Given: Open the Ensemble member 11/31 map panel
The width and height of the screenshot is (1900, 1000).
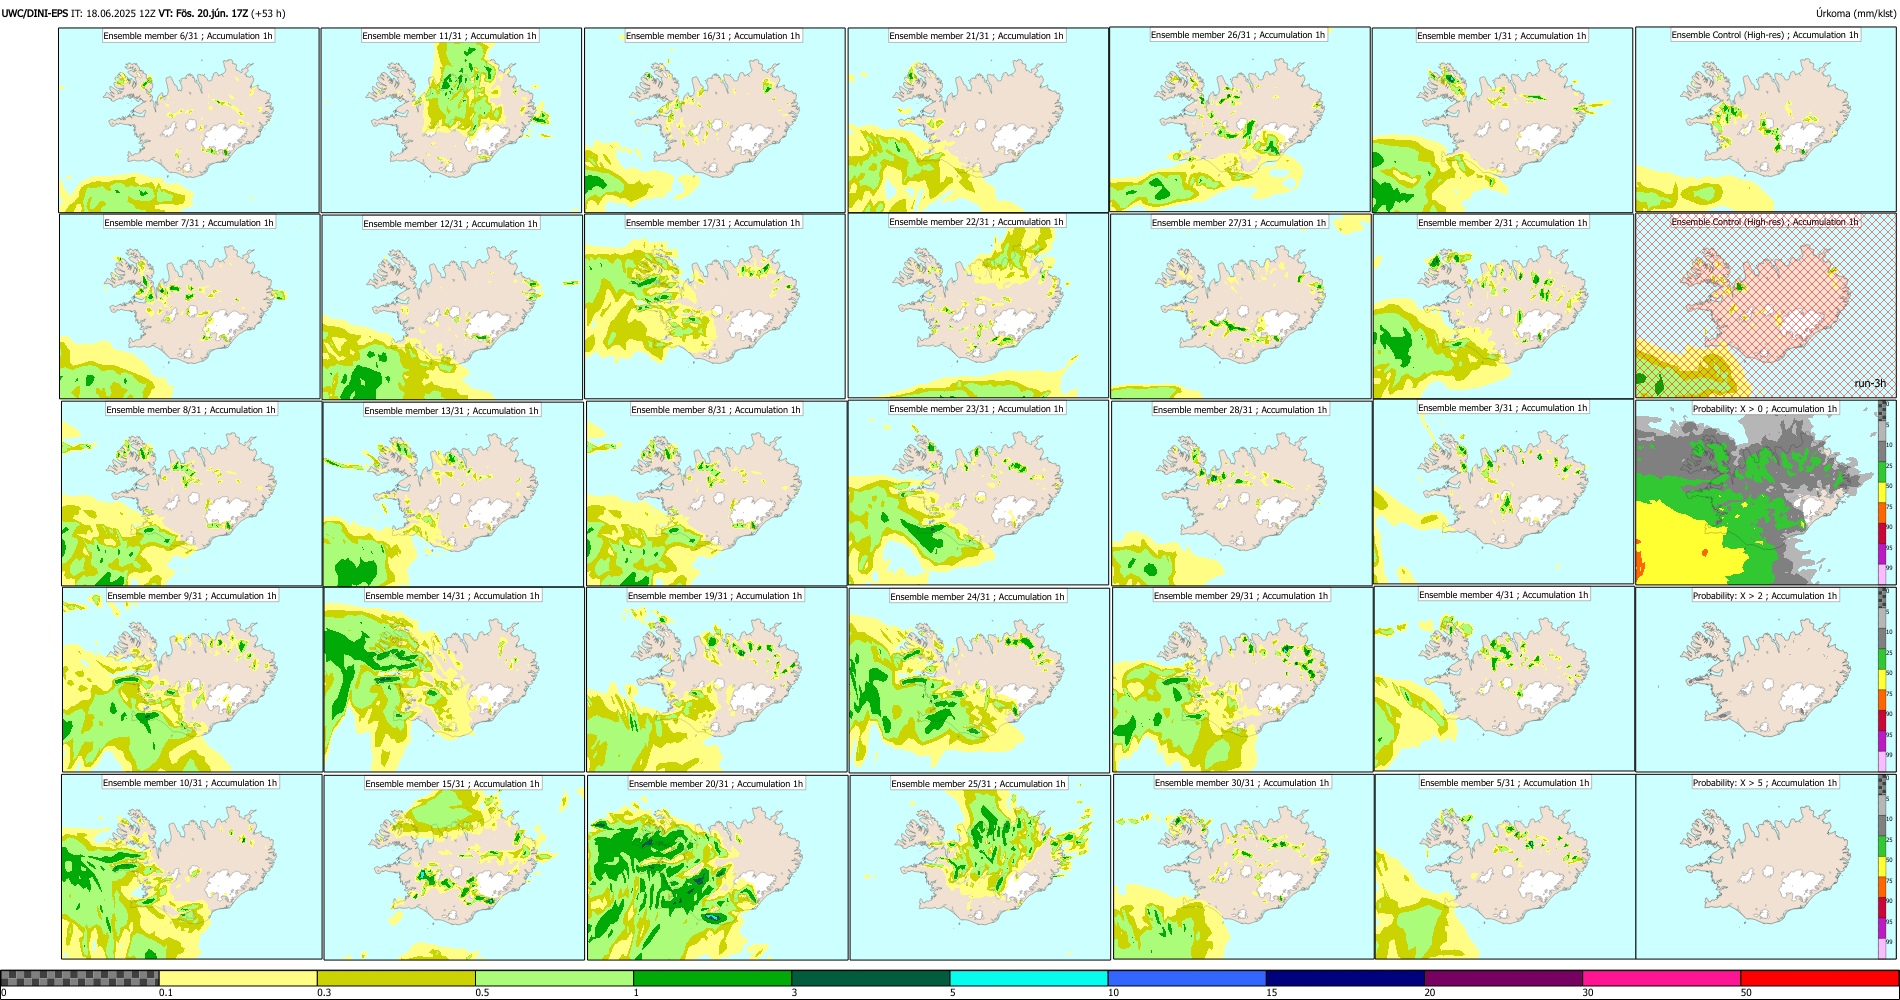Looking at the screenshot, I should [x=451, y=120].
